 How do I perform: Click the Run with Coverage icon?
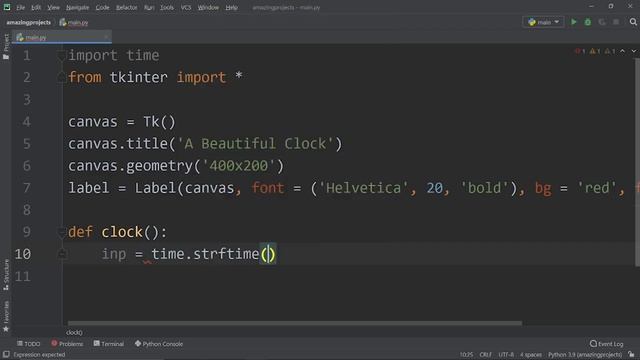pyautogui.click(x=602, y=22)
